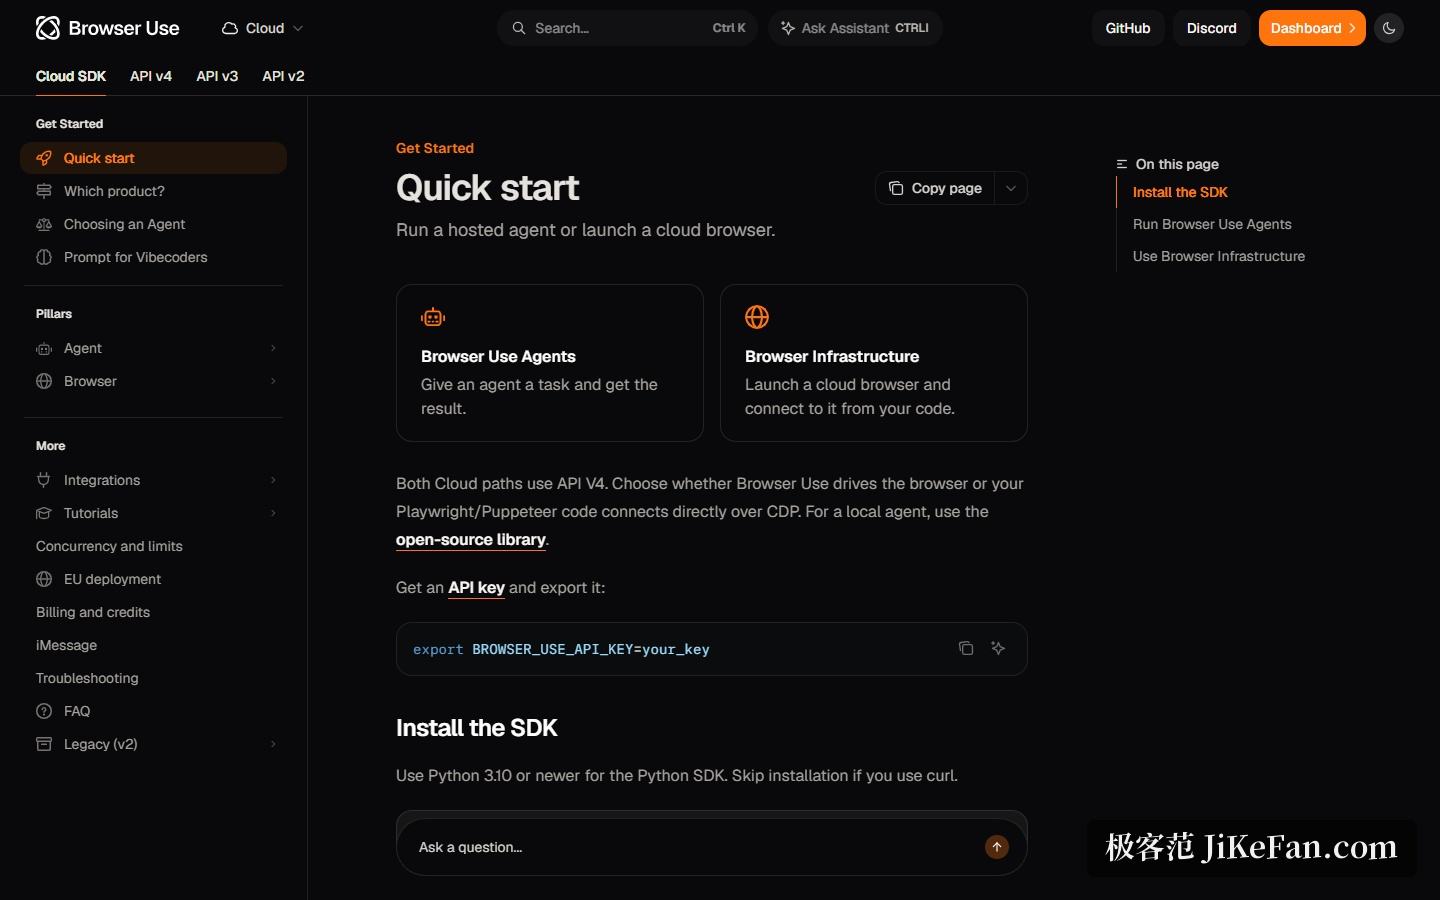Click the Get Started breadcrumb label
1440x900 pixels.
point(435,148)
